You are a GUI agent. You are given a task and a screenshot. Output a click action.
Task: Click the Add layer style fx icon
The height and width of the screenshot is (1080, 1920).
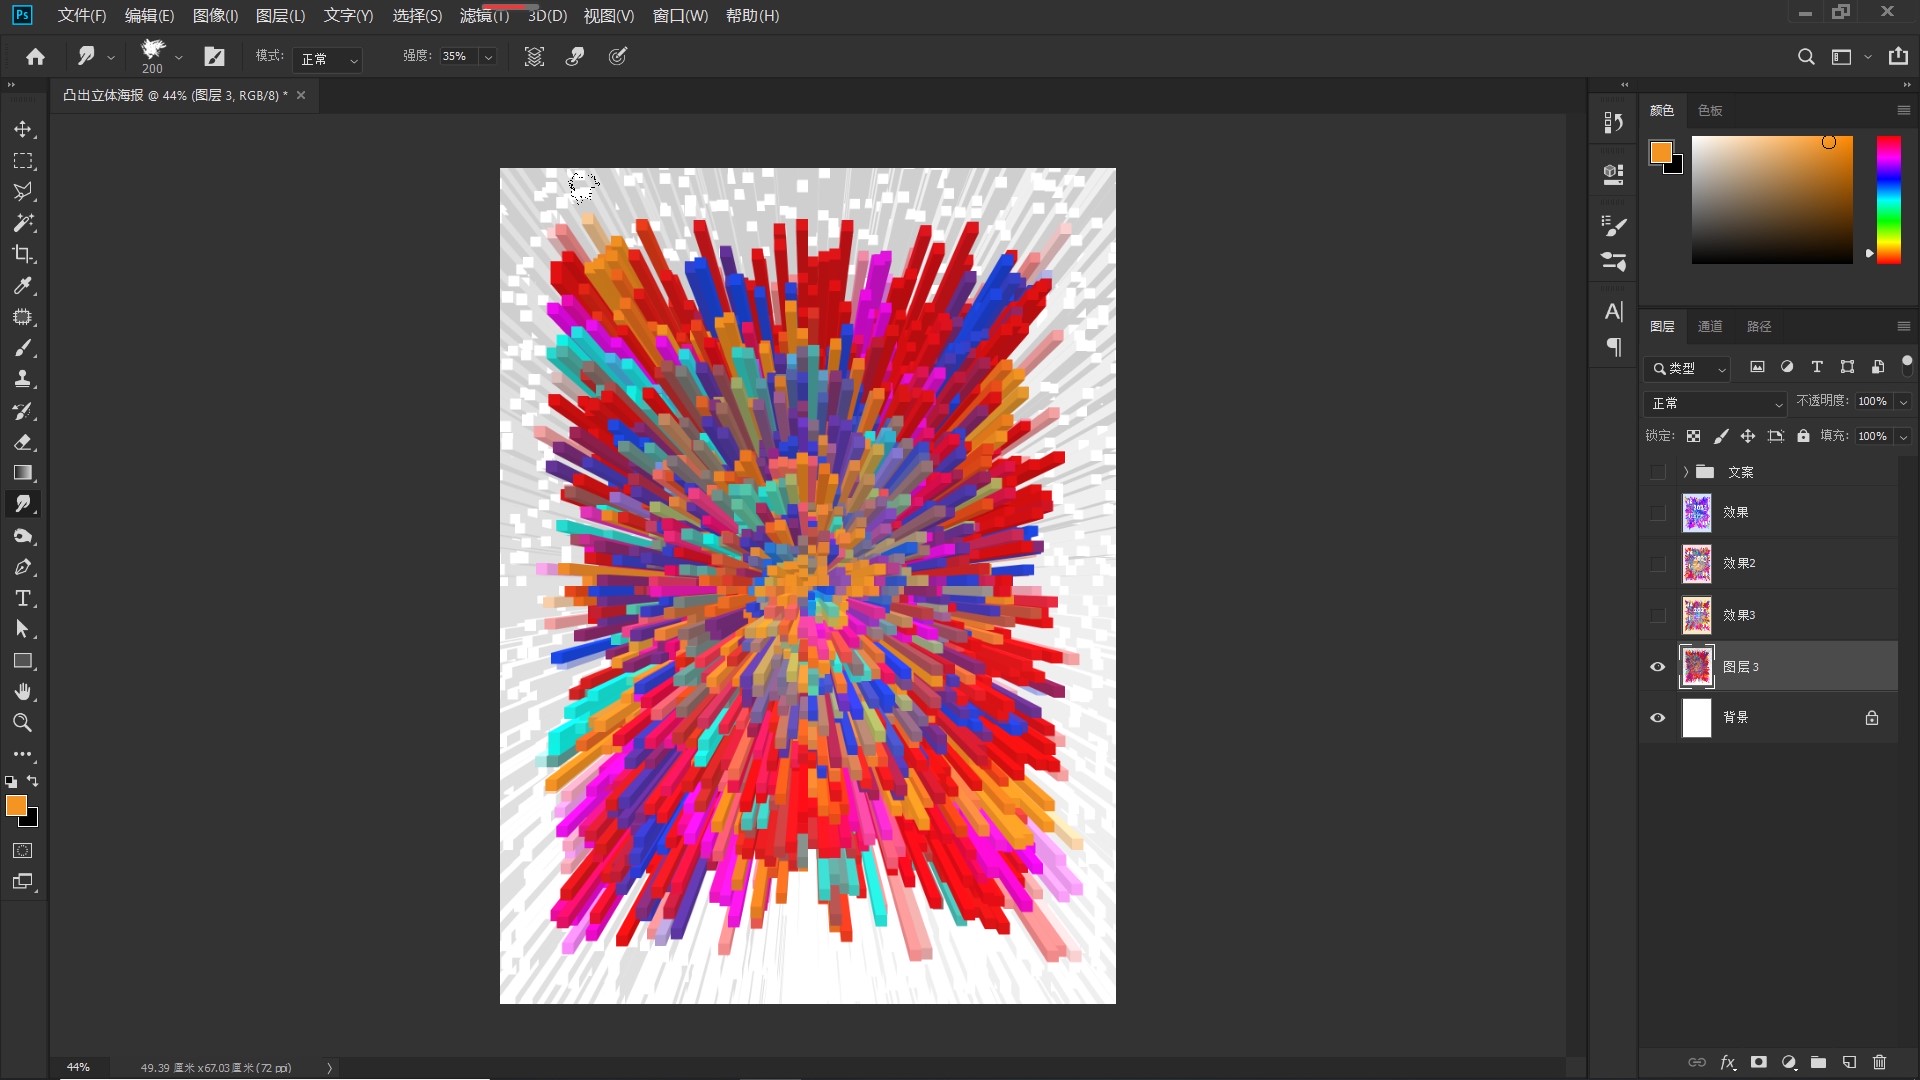(x=1727, y=1062)
